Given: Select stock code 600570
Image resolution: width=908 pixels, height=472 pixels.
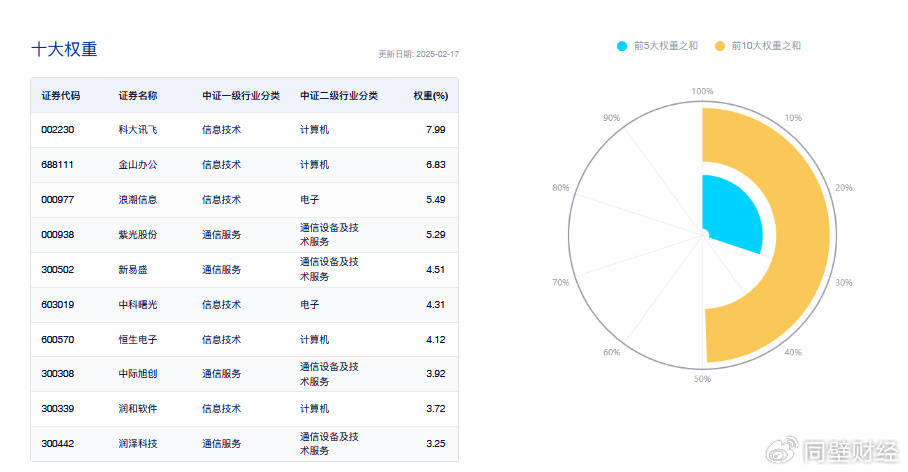Looking at the screenshot, I should click(x=57, y=339).
